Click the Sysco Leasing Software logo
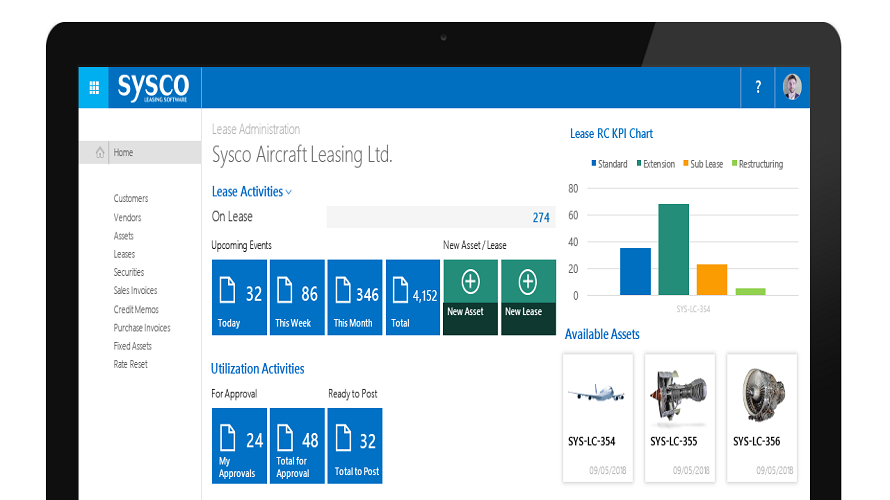 pyautogui.click(x=154, y=87)
